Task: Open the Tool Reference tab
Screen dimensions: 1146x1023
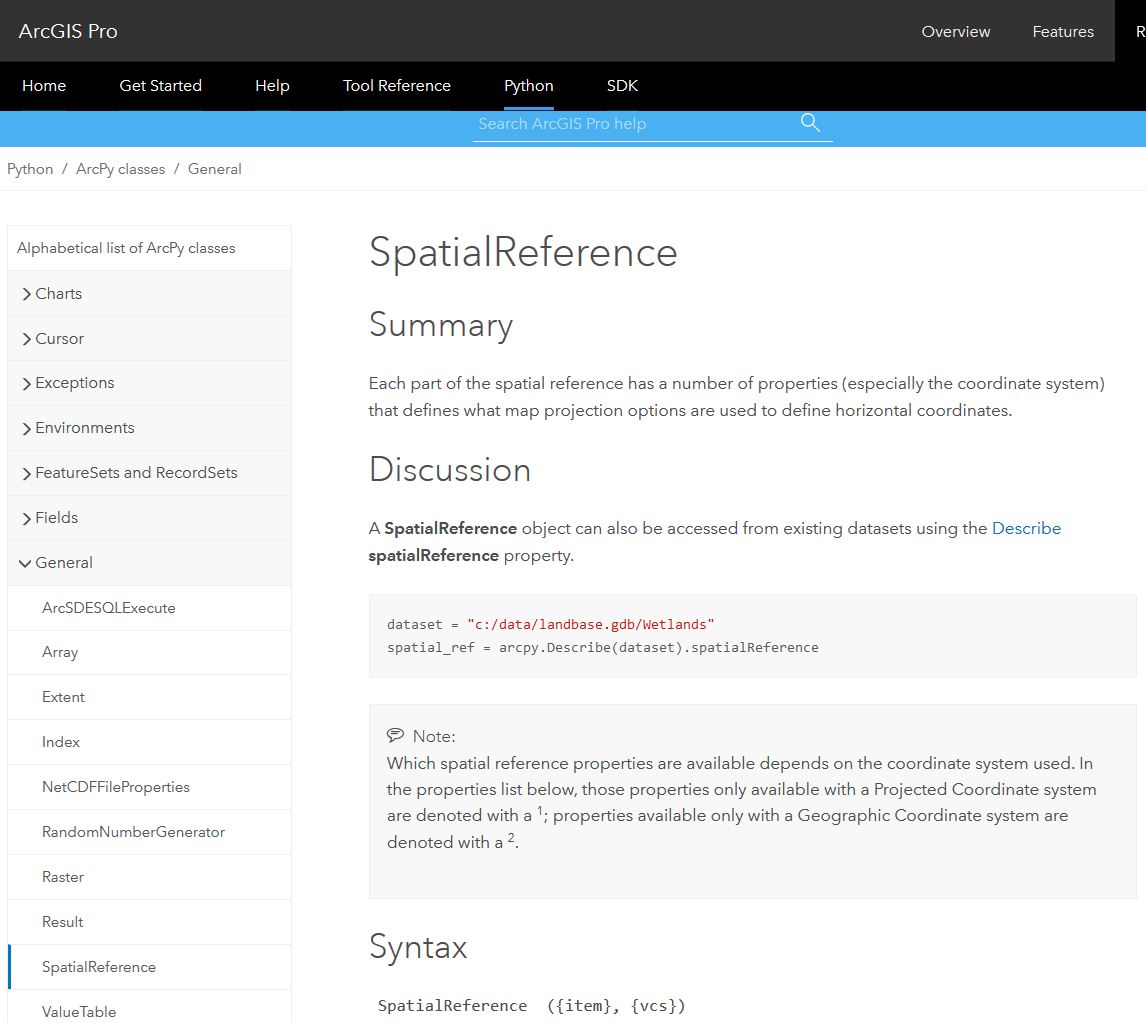Action: pyautogui.click(x=397, y=85)
